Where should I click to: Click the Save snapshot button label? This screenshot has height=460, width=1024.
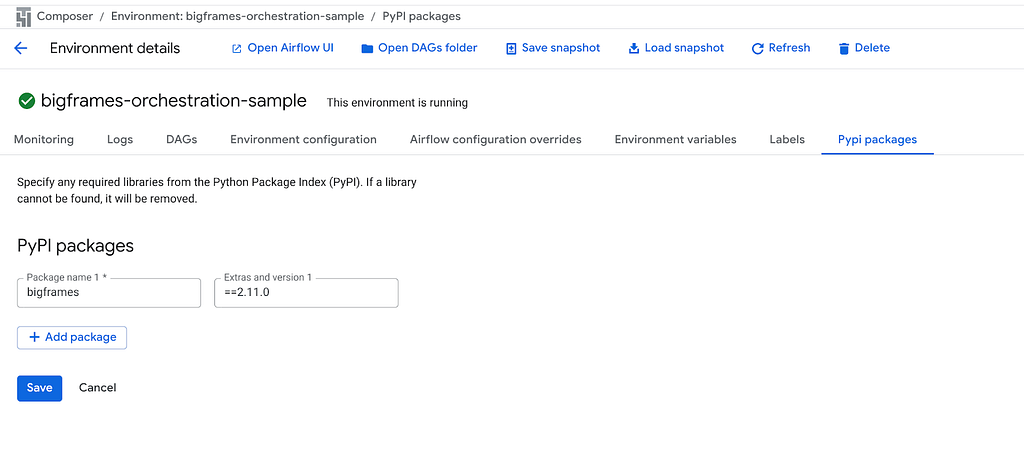pyautogui.click(x=561, y=48)
